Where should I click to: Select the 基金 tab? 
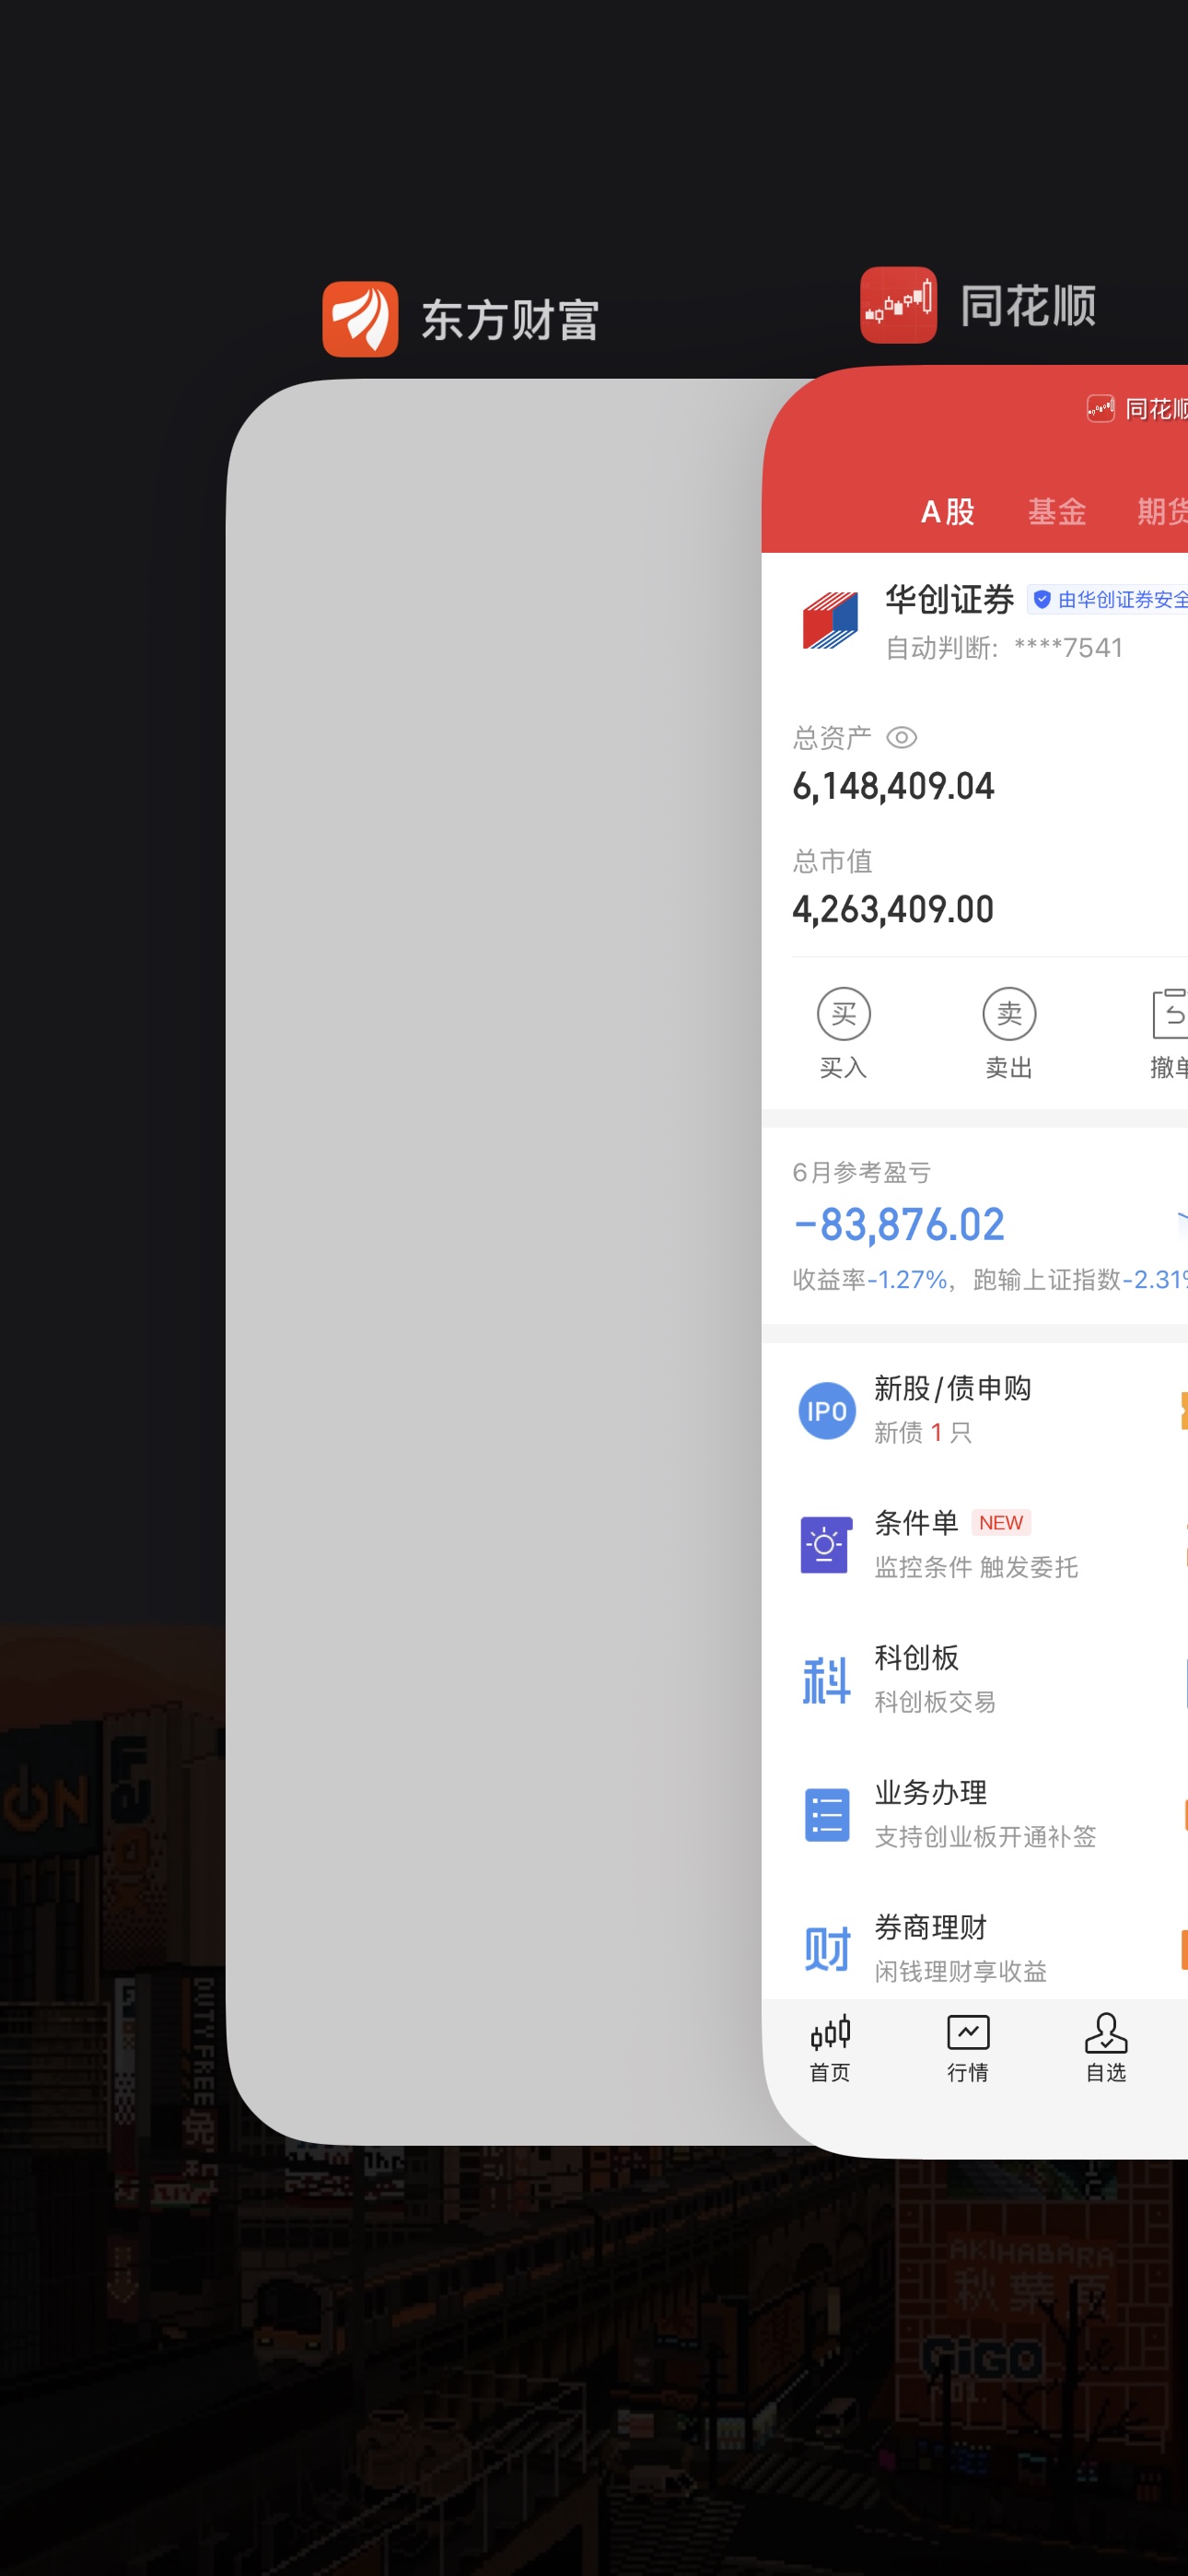point(1057,512)
